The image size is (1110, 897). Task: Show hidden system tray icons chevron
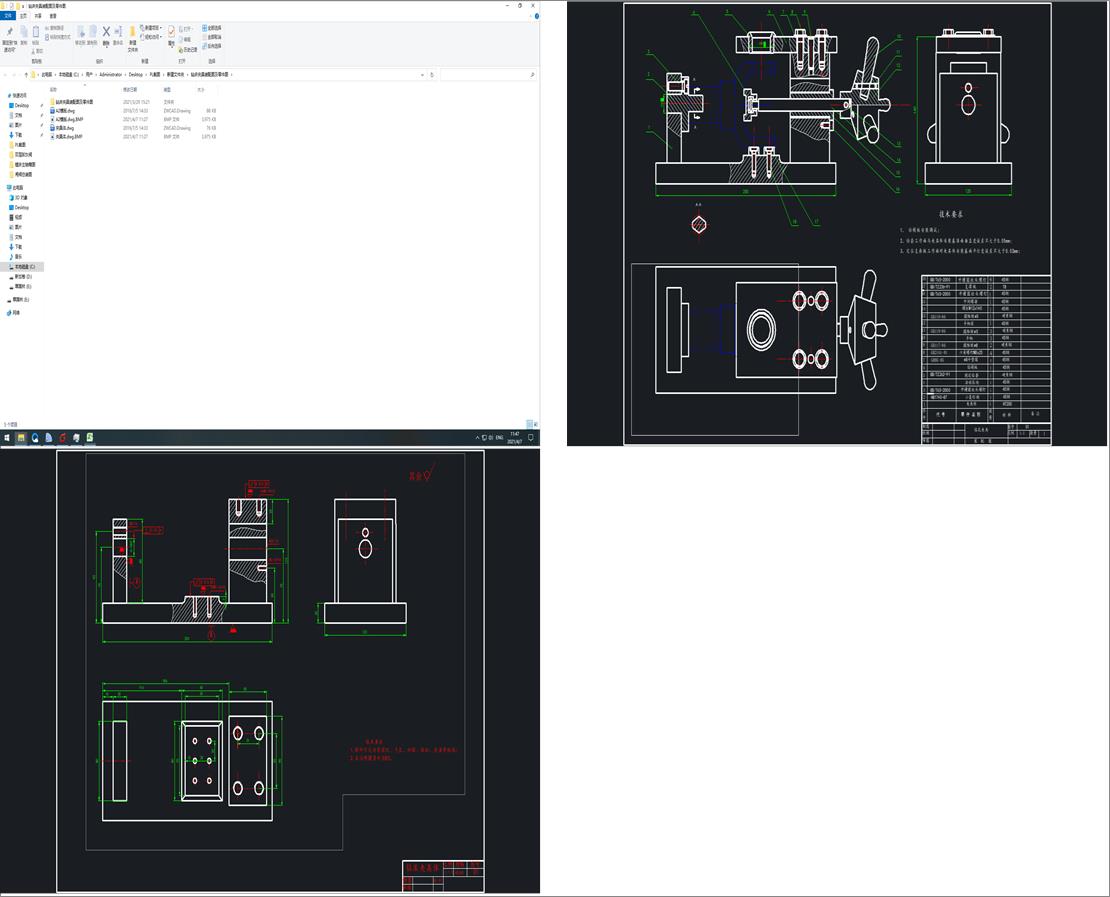click(x=477, y=438)
